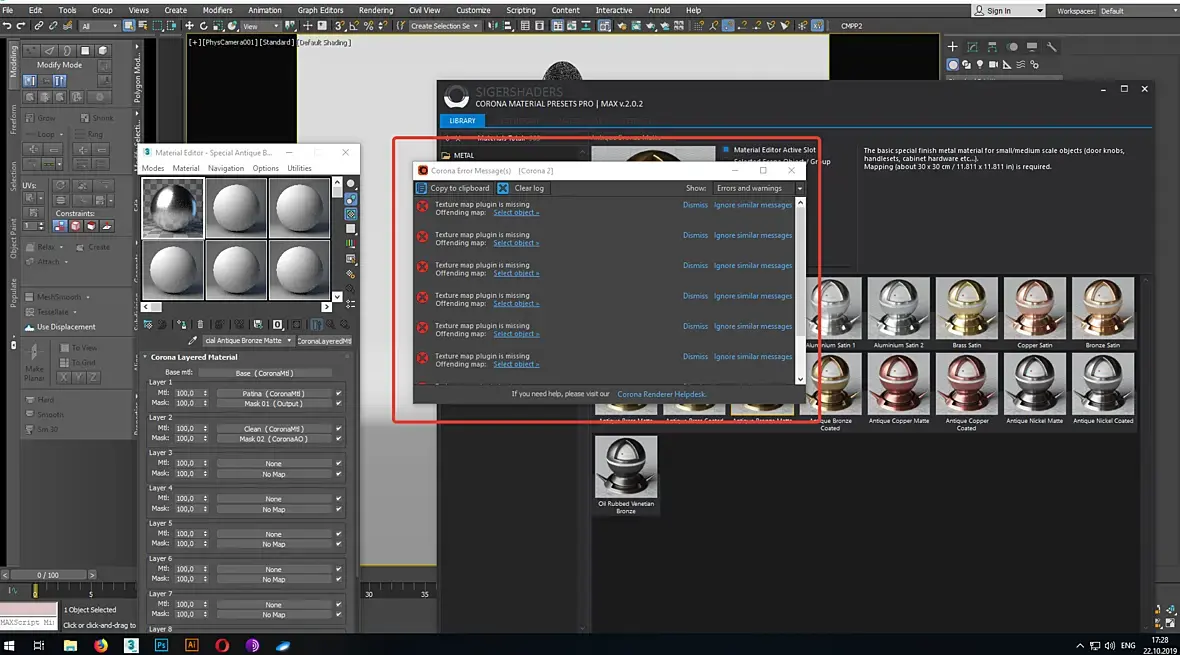This screenshot has width=1180, height=655.
Task: Select the Lights category icon
Action: point(980,65)
